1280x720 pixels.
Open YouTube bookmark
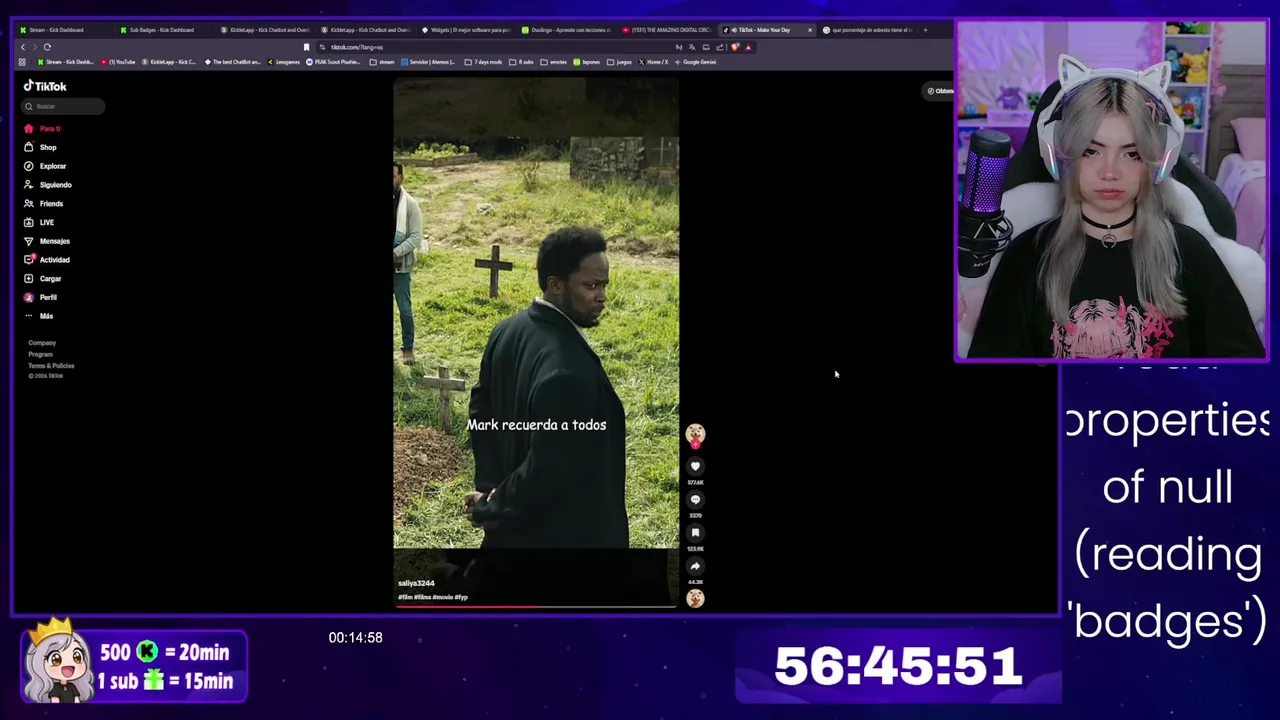119,62
